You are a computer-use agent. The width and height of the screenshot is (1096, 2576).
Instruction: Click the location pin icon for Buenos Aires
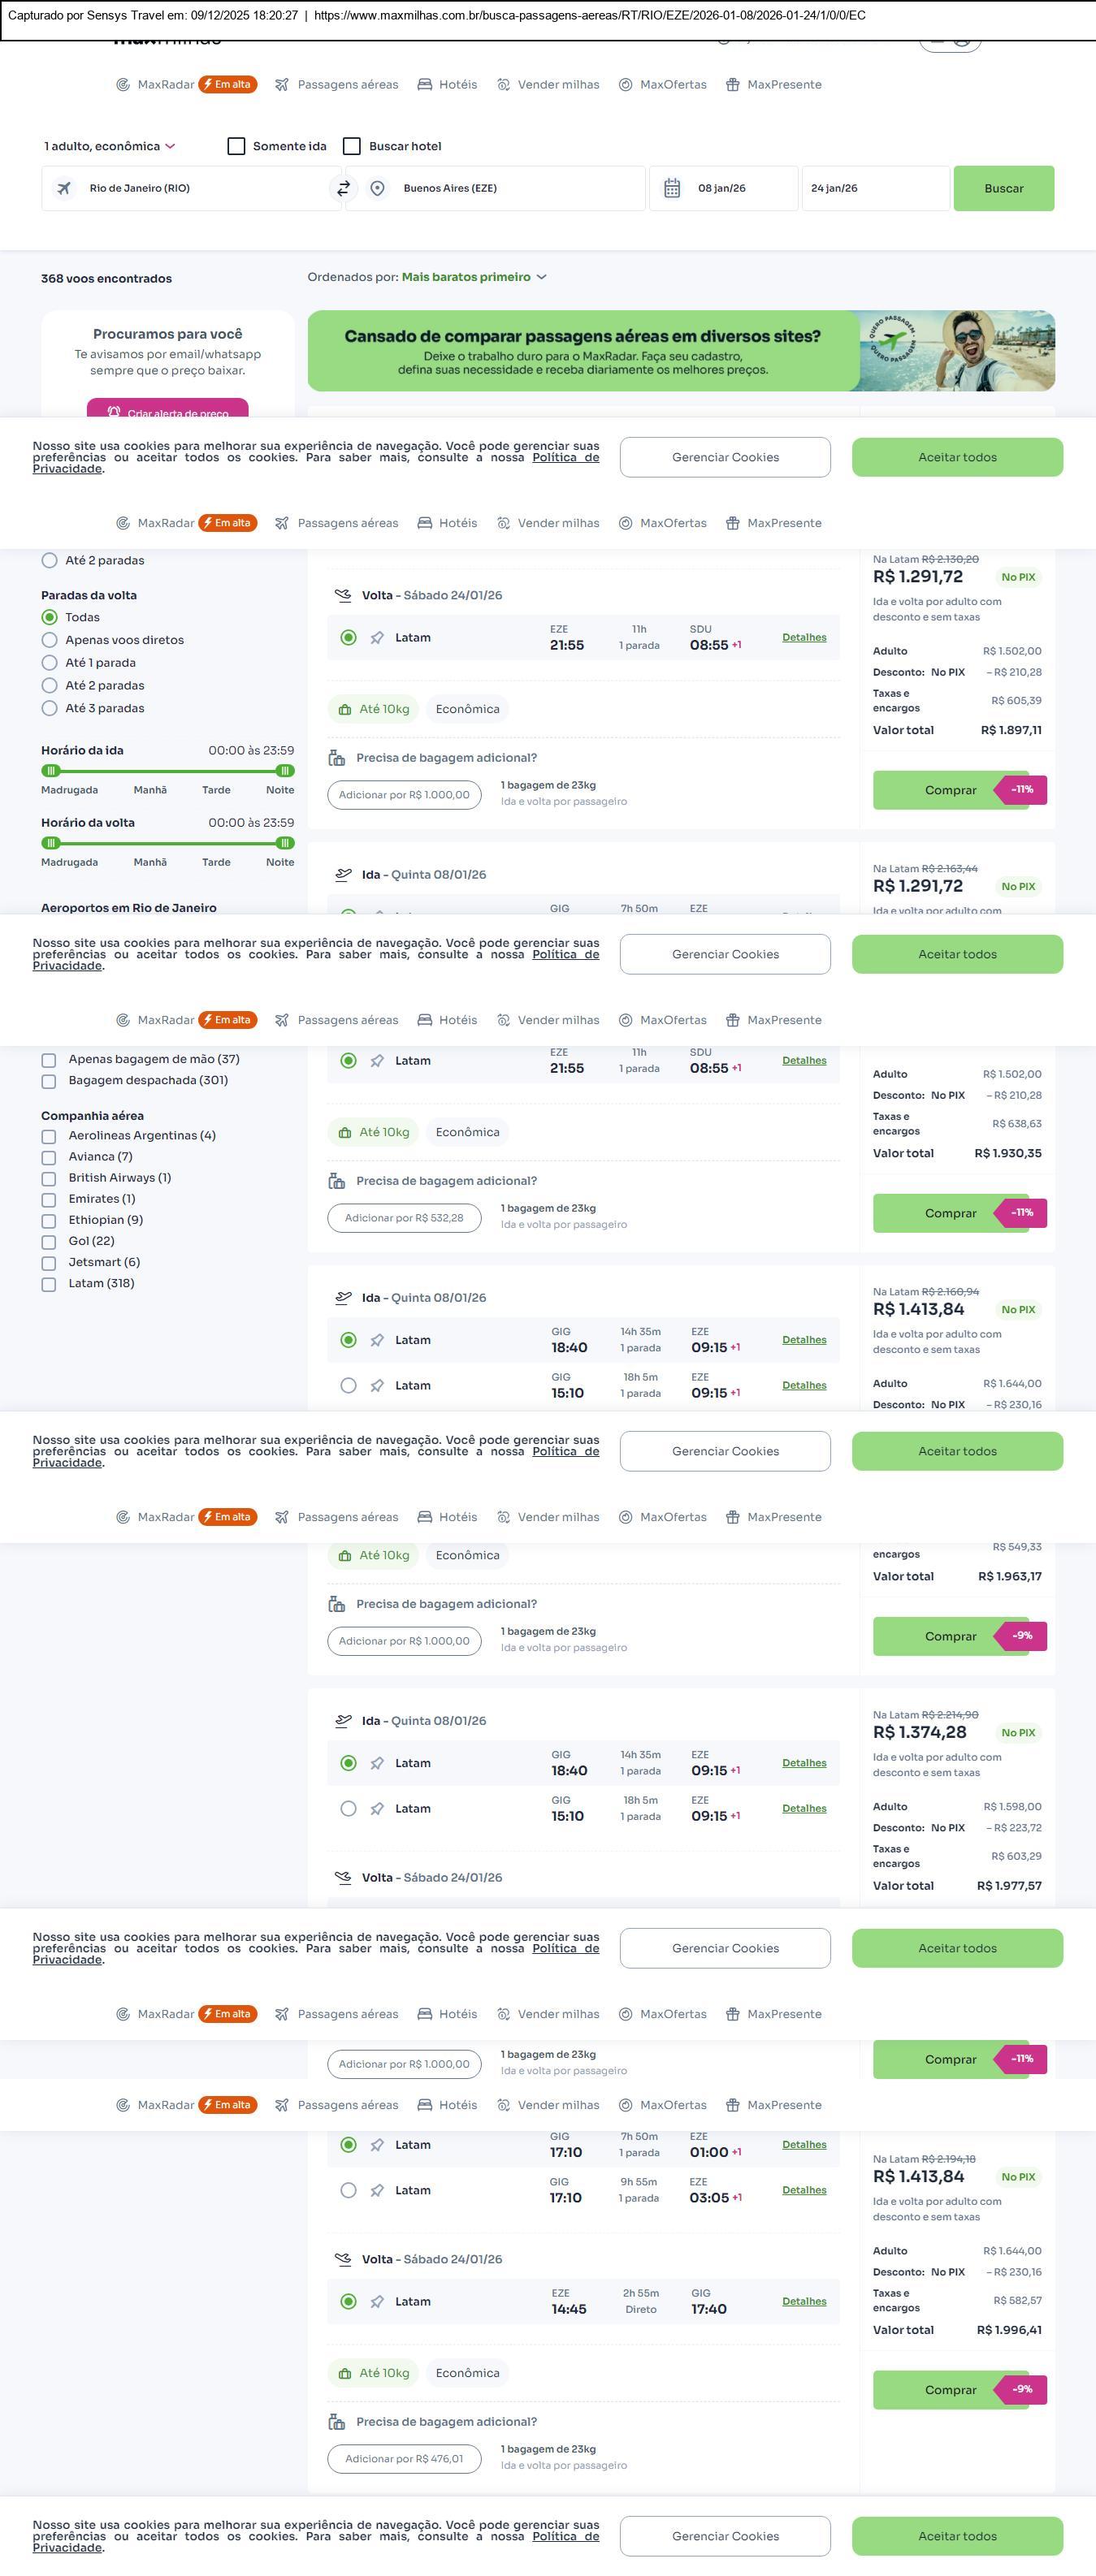(377, 188)
